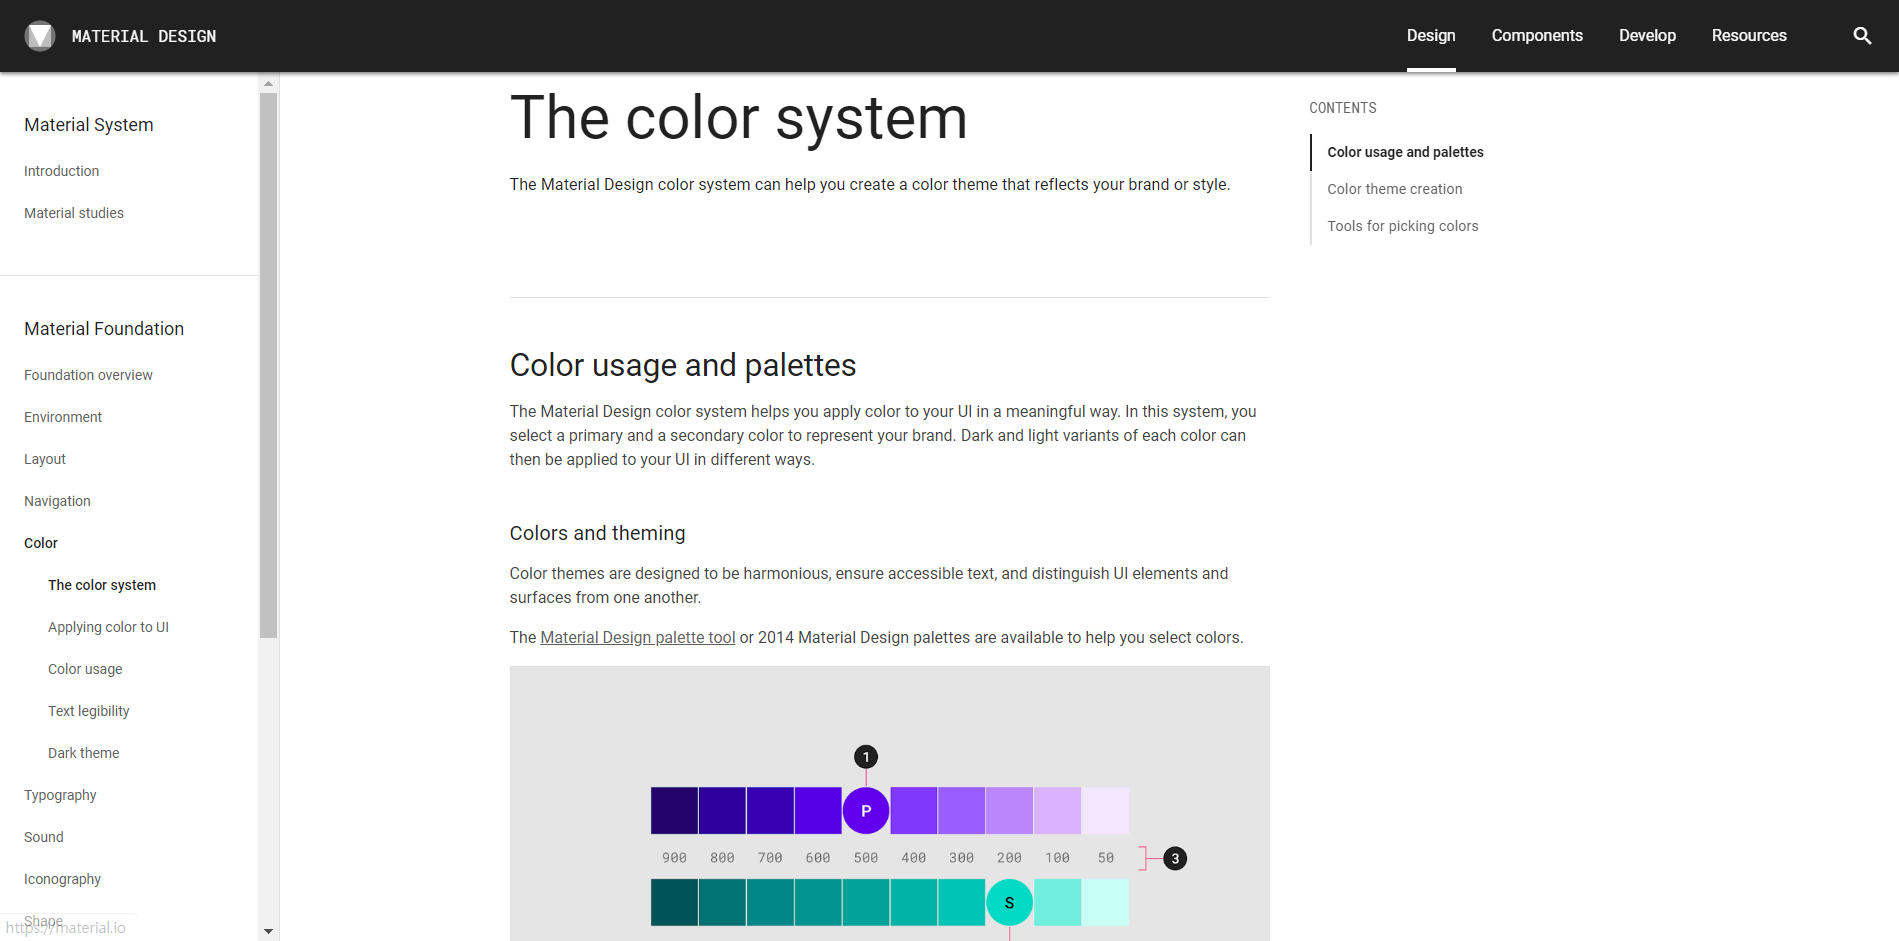Click the purple 600 swatch
The height and width of the screenshot is (941, 1899).
pyautogui.click(x=818, y=810)
